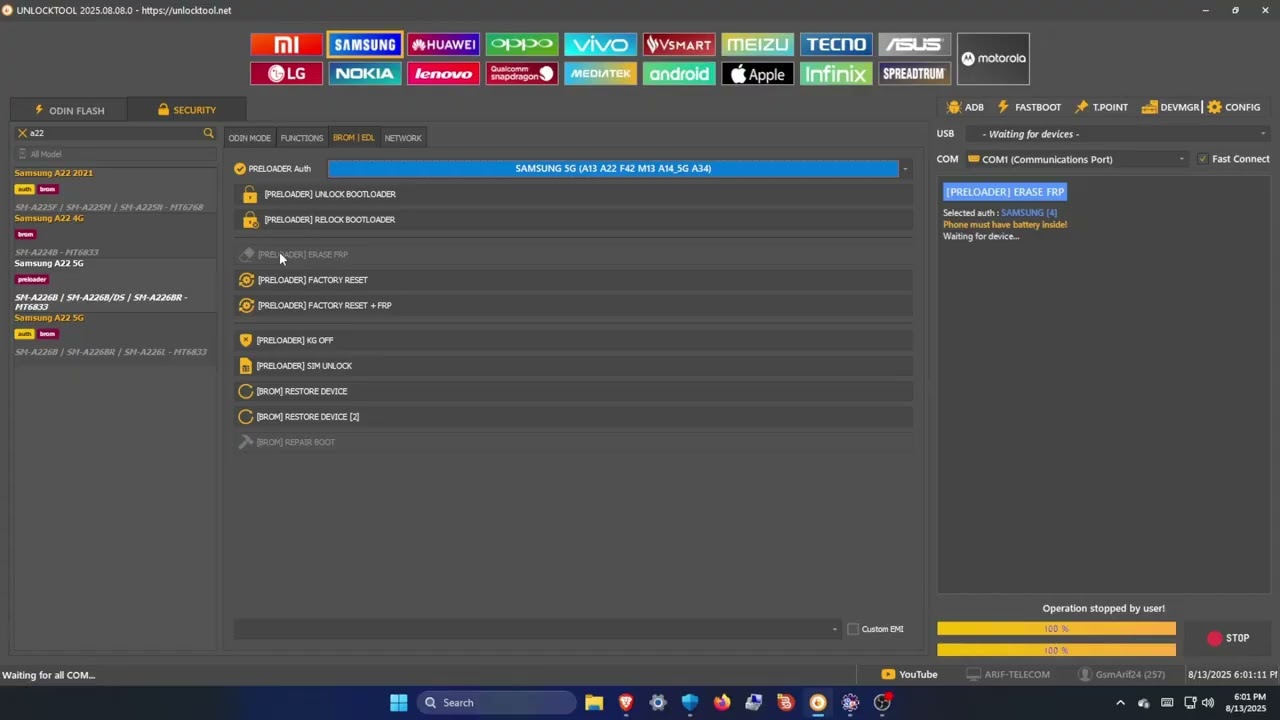Screen dimensions: 1280x720
Task: Click the STOP button
Action: coord(1227,638)
